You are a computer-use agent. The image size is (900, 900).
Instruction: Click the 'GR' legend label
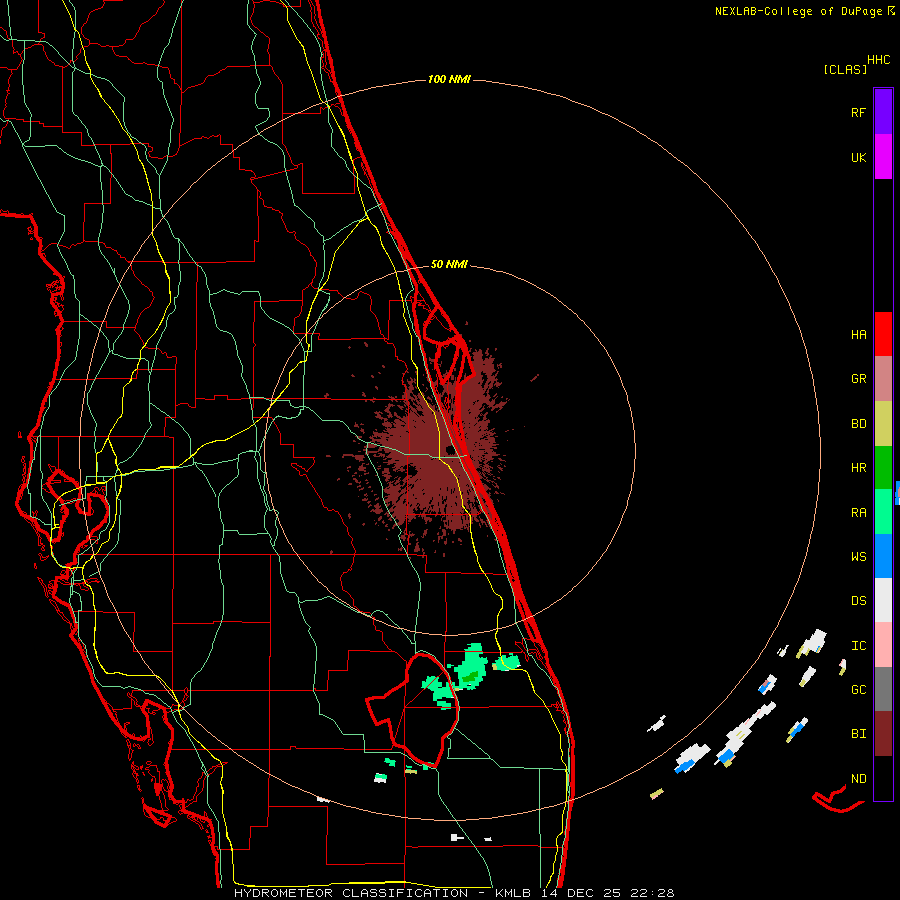[x=858, y=379]
